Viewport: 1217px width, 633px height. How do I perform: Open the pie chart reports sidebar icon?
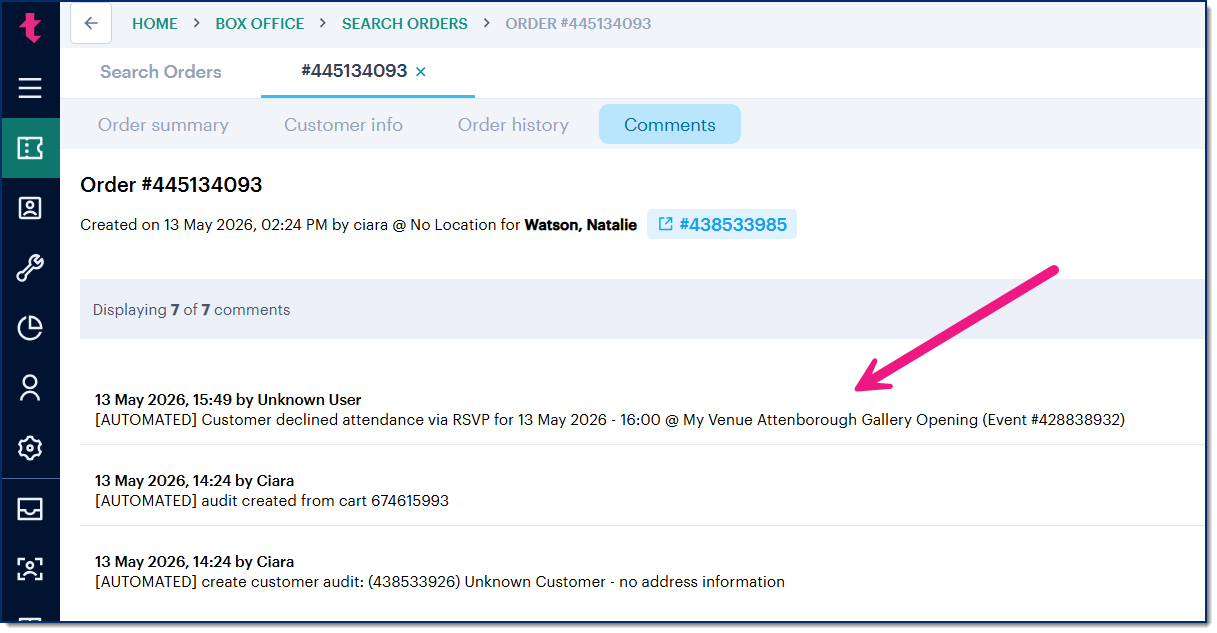(x=31, y=328)
